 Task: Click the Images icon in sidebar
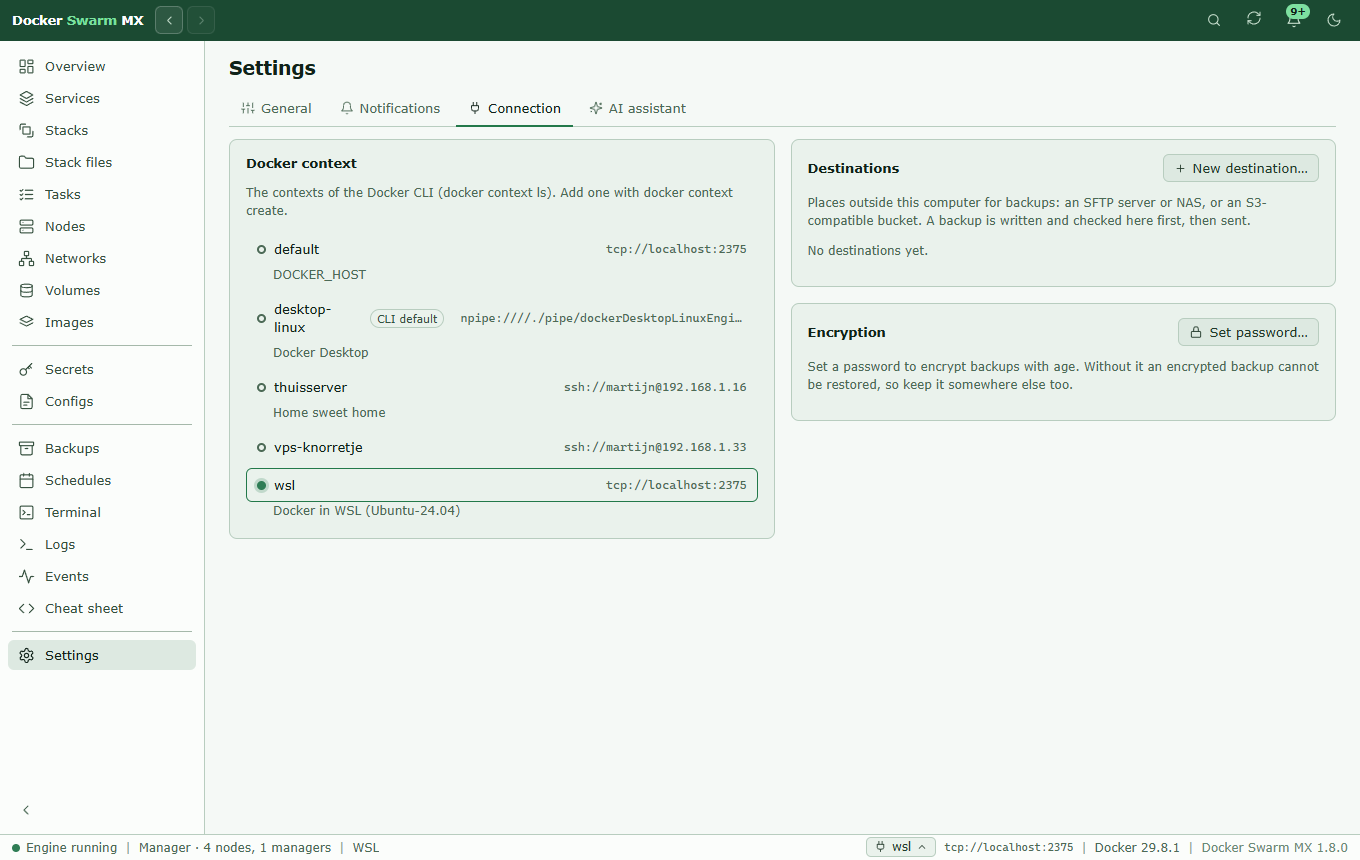(x=27, y=322)
